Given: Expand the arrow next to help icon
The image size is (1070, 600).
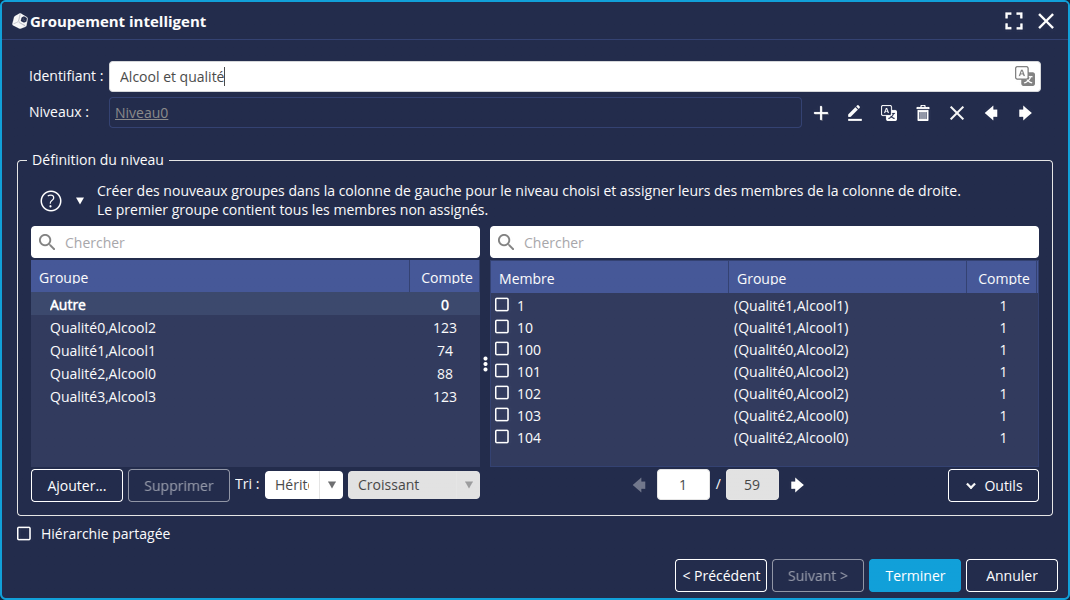Looking at the screenshot, I should pyautogui.click(x=80, y=200).
